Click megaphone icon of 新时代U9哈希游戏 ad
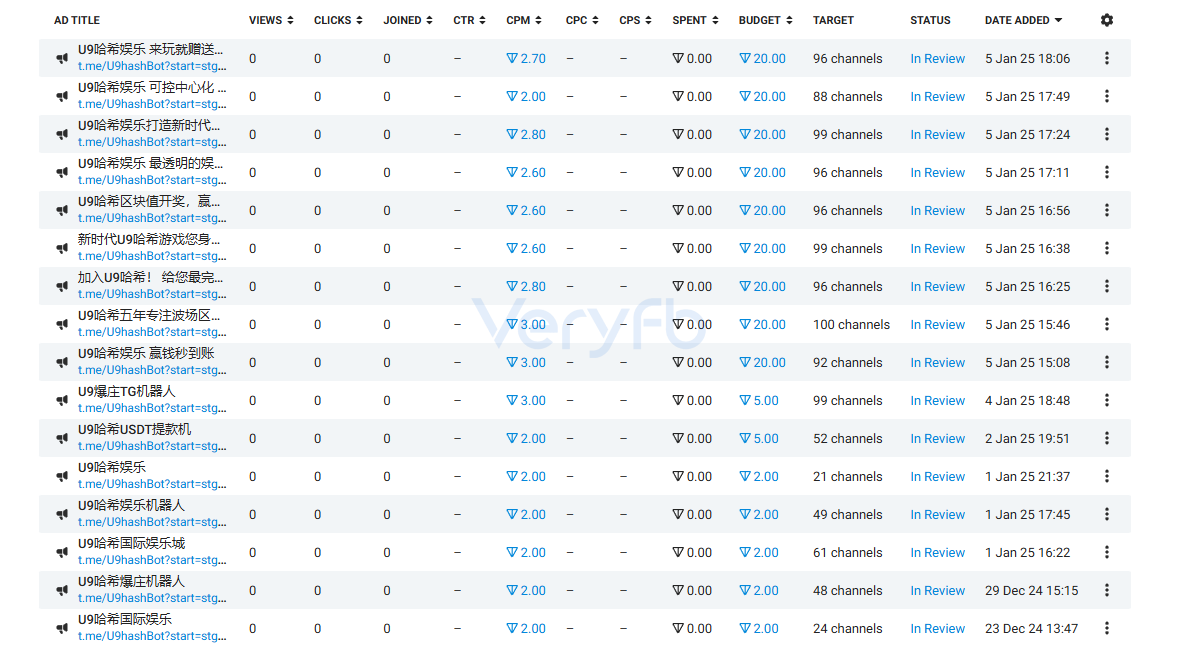Screen dimensions: 1177x657 coord(62,249)
